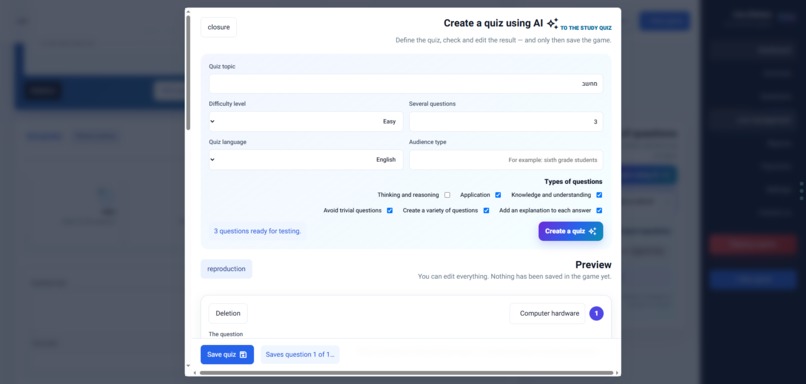This screenshot has height=384, width=806.
Task: Open the 'TO THE STUDY QUIZ' link
Action: pos(585,28)
